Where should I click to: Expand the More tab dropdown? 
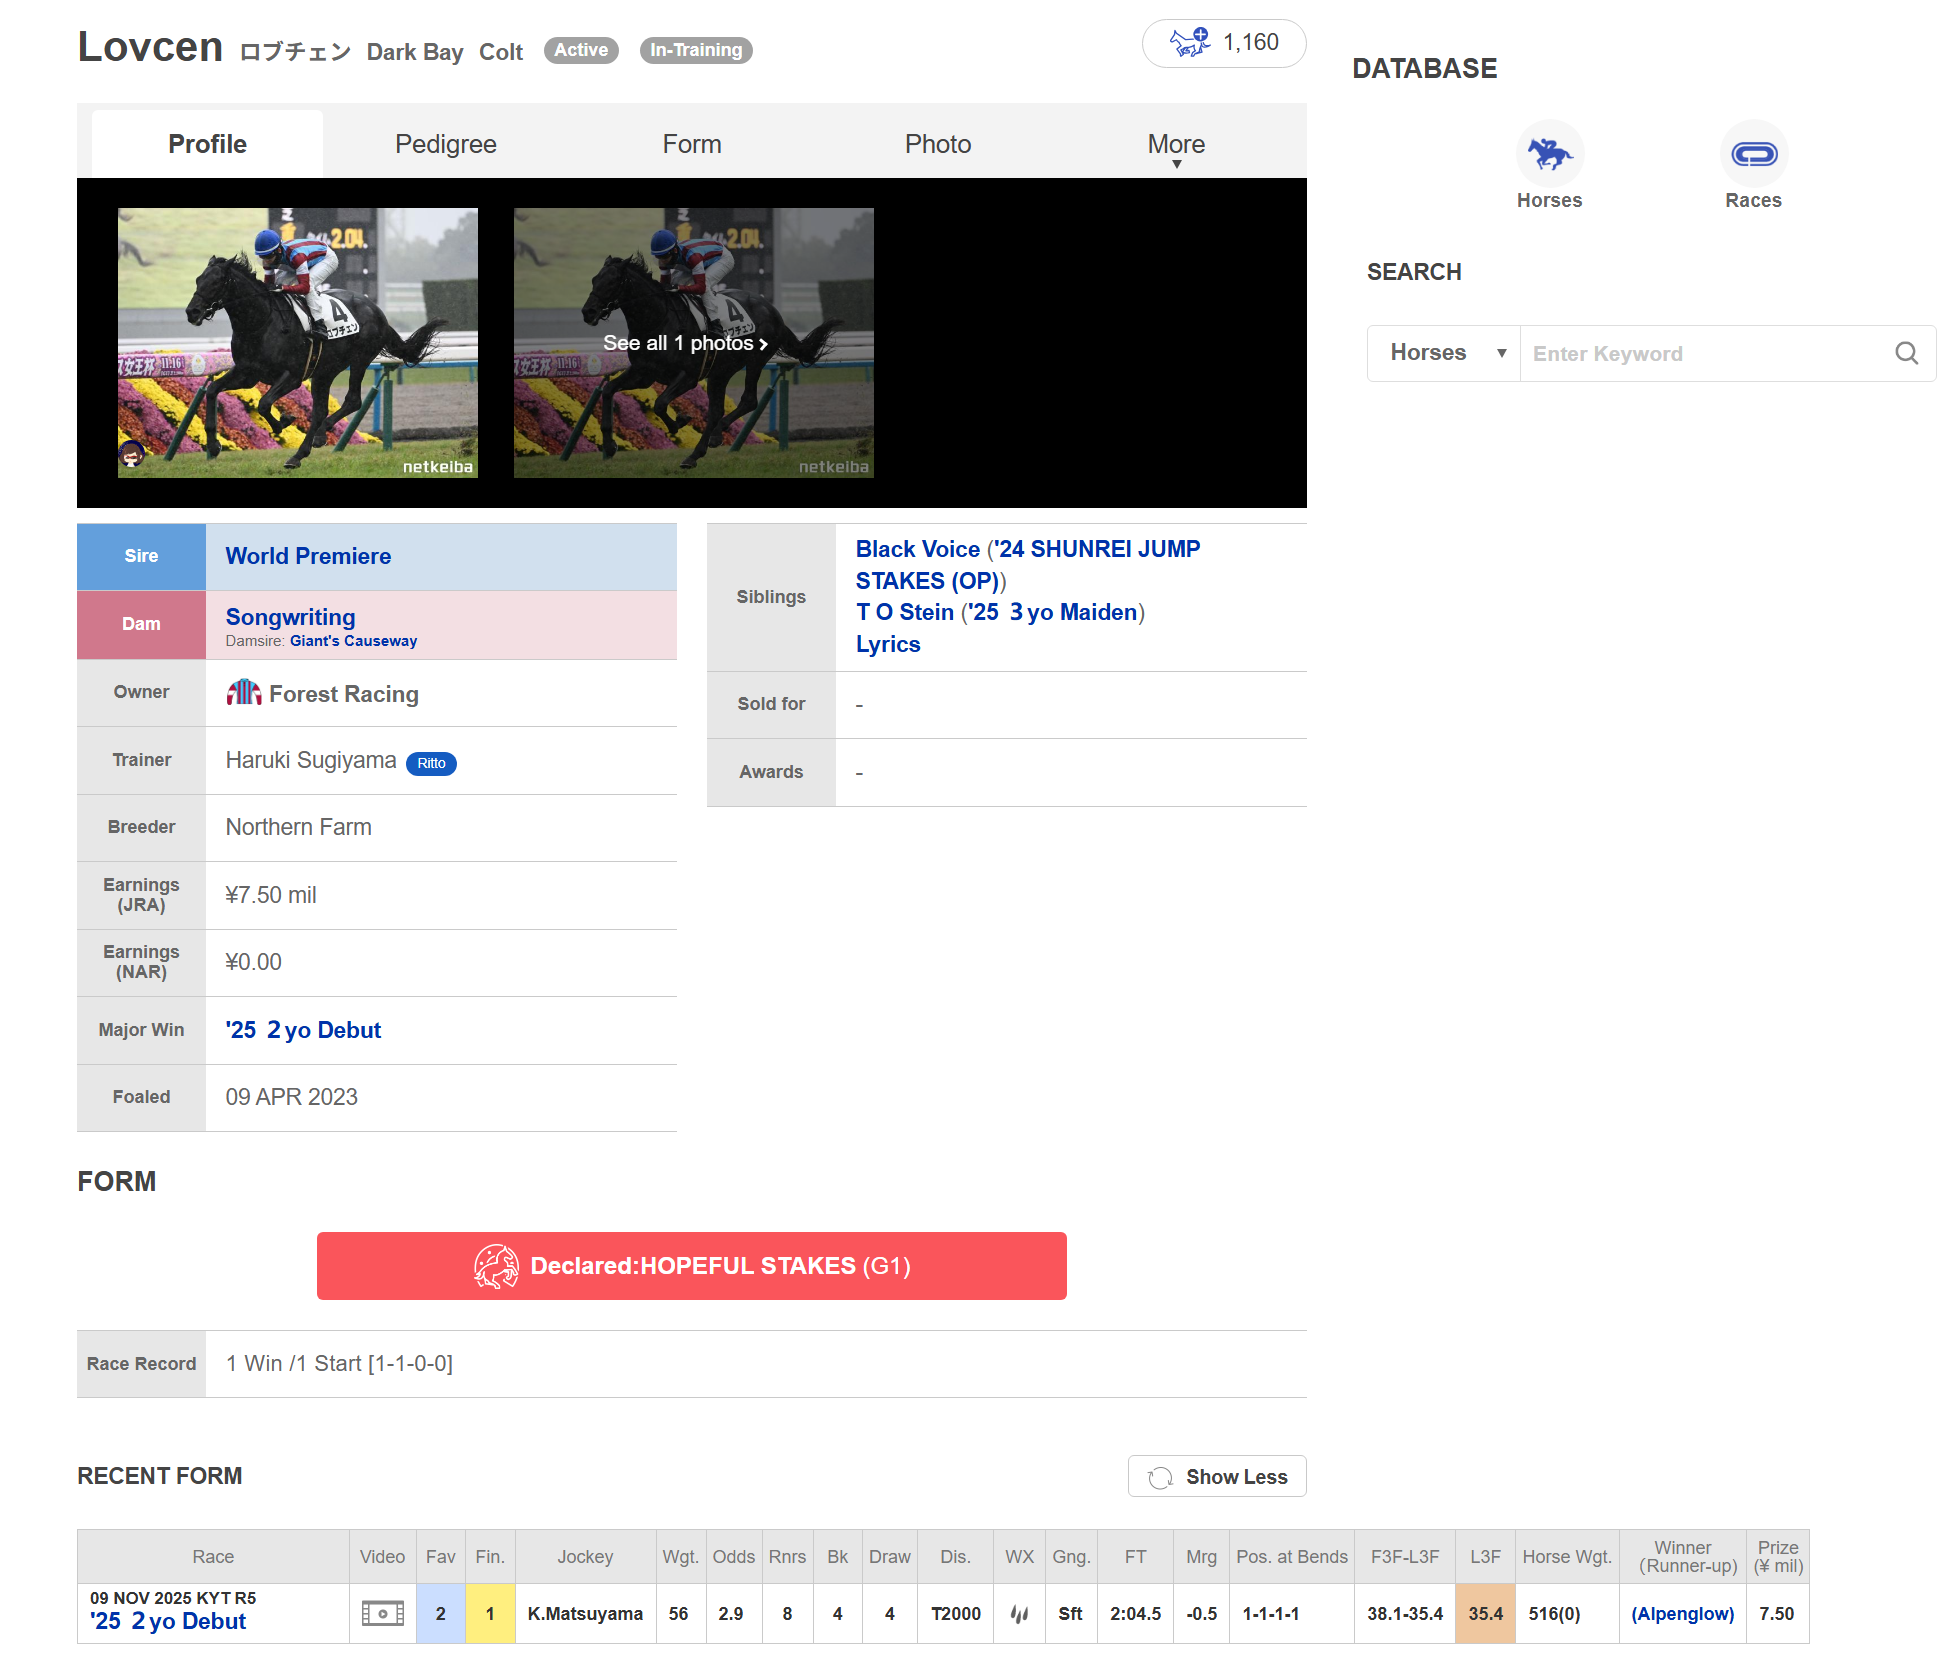pos(1176,146)
